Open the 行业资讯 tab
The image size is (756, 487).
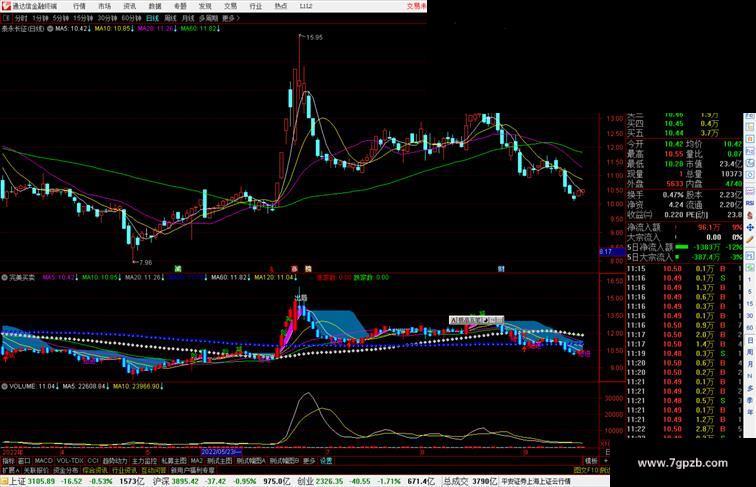click(124, 470)
